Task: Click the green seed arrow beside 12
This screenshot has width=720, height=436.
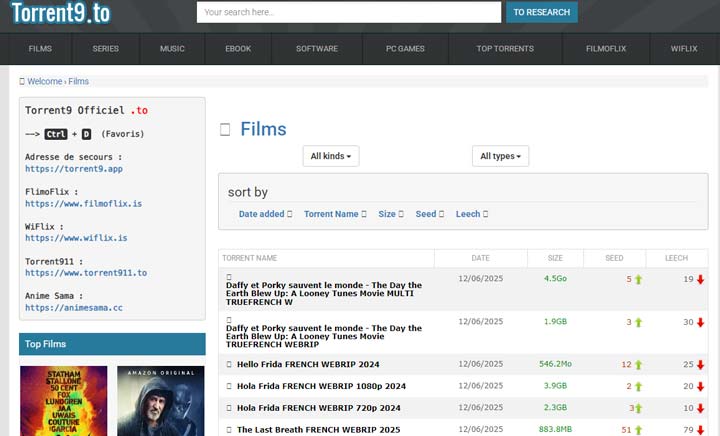Action: coord(638,365)
